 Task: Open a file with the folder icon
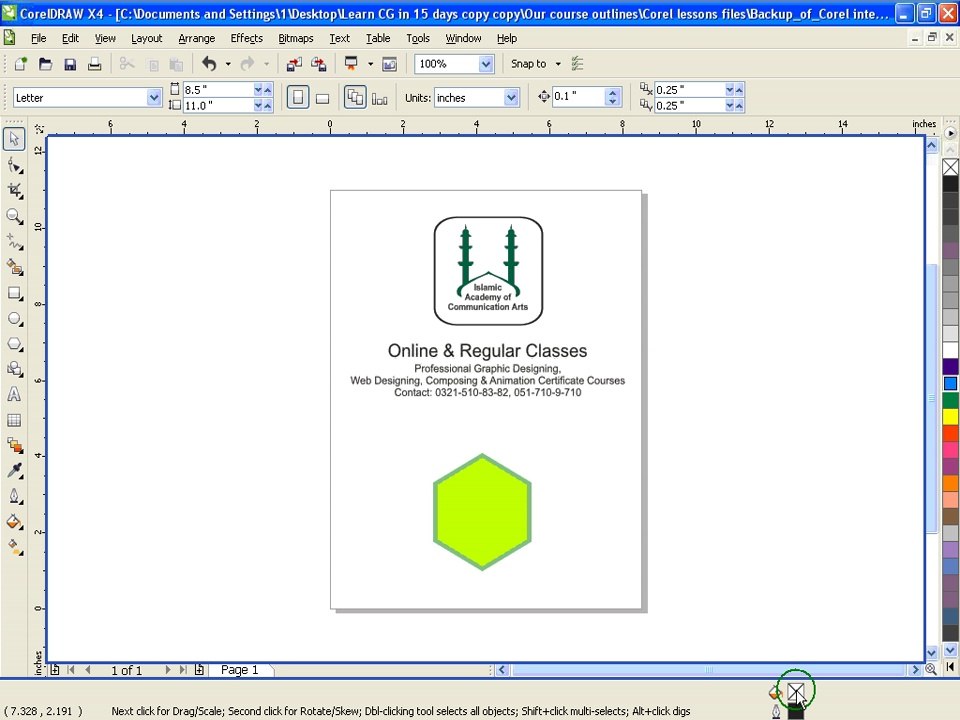click(45, 64)
